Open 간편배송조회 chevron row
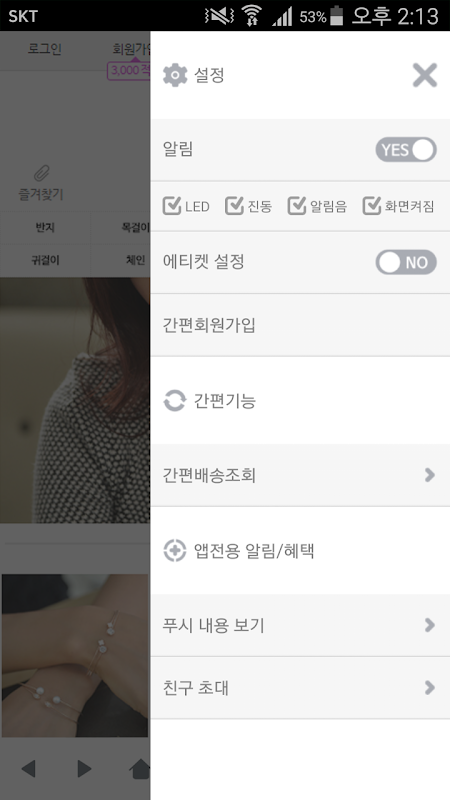Screen dimensions: 450x800 pyautogui.click(x=300, y=475)
